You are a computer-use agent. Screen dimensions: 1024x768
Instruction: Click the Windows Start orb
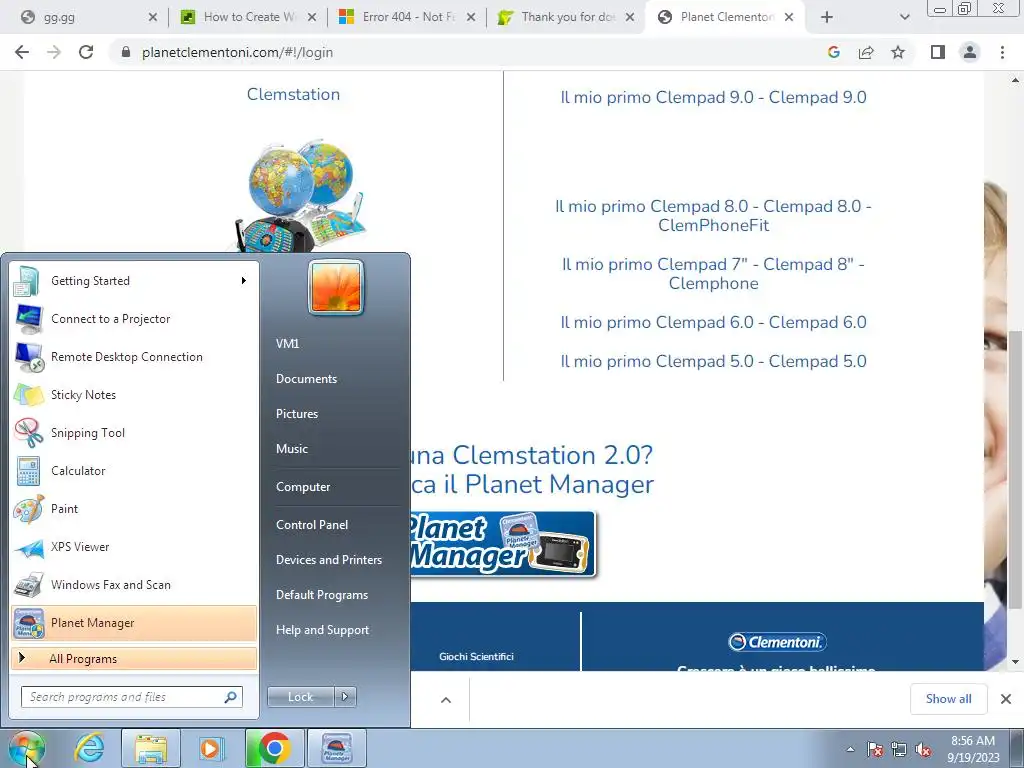click(x=27, y=748)
